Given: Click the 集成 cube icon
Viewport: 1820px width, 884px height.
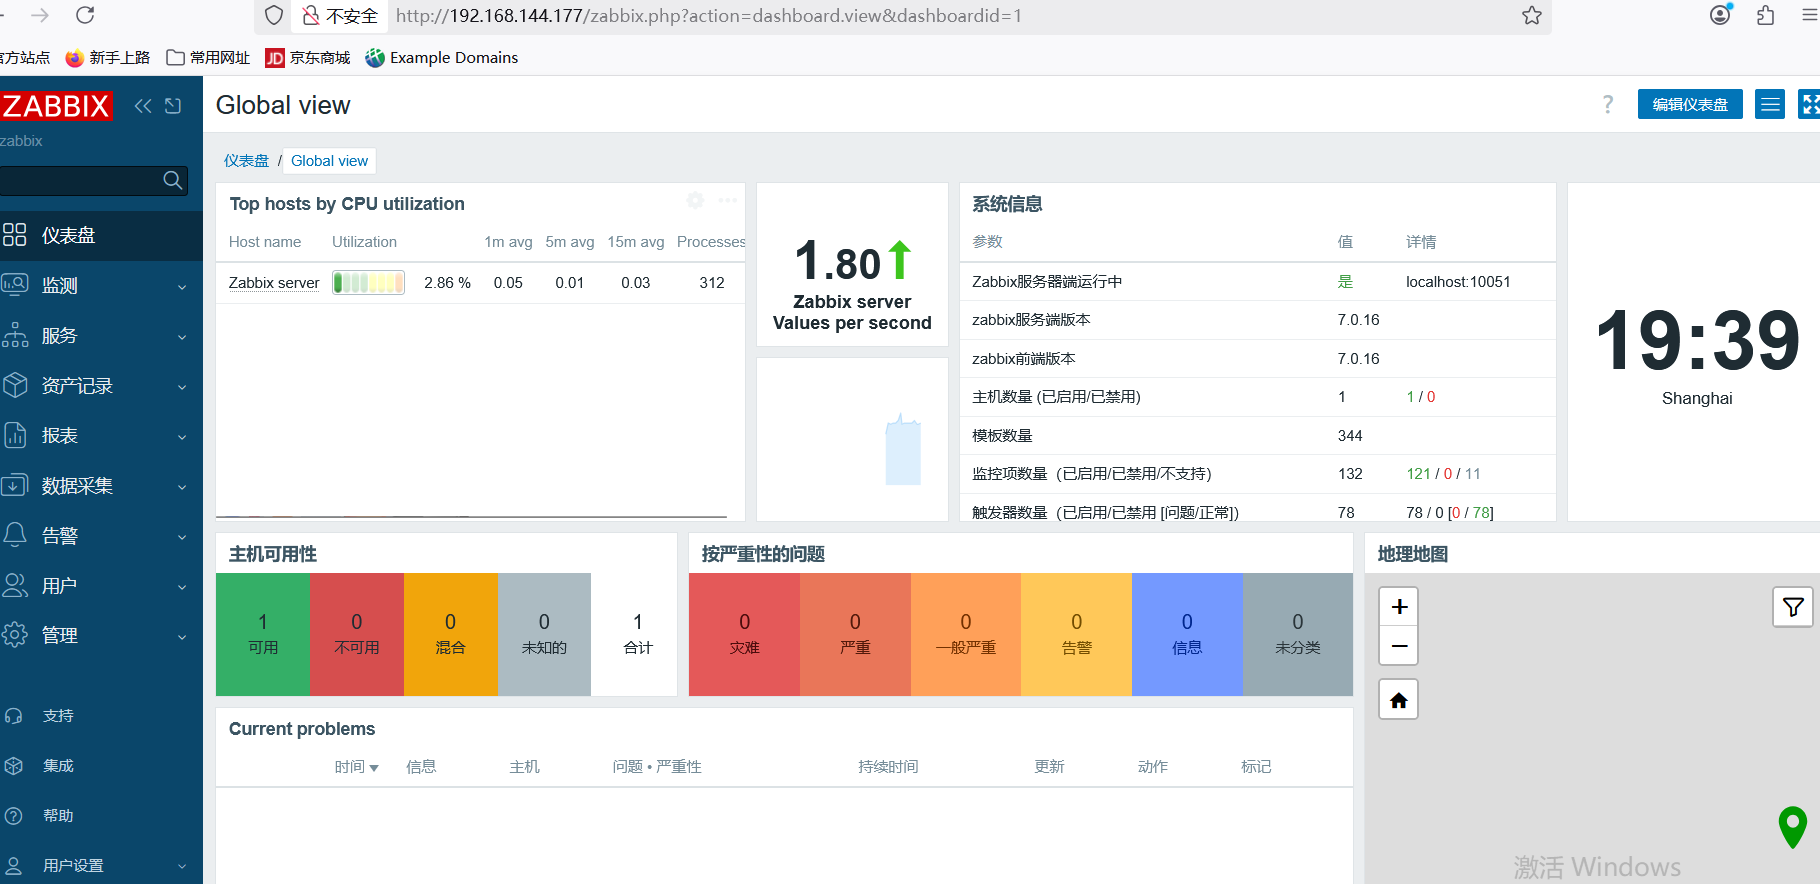Looking at the screenshot, I should pos(14,766).
